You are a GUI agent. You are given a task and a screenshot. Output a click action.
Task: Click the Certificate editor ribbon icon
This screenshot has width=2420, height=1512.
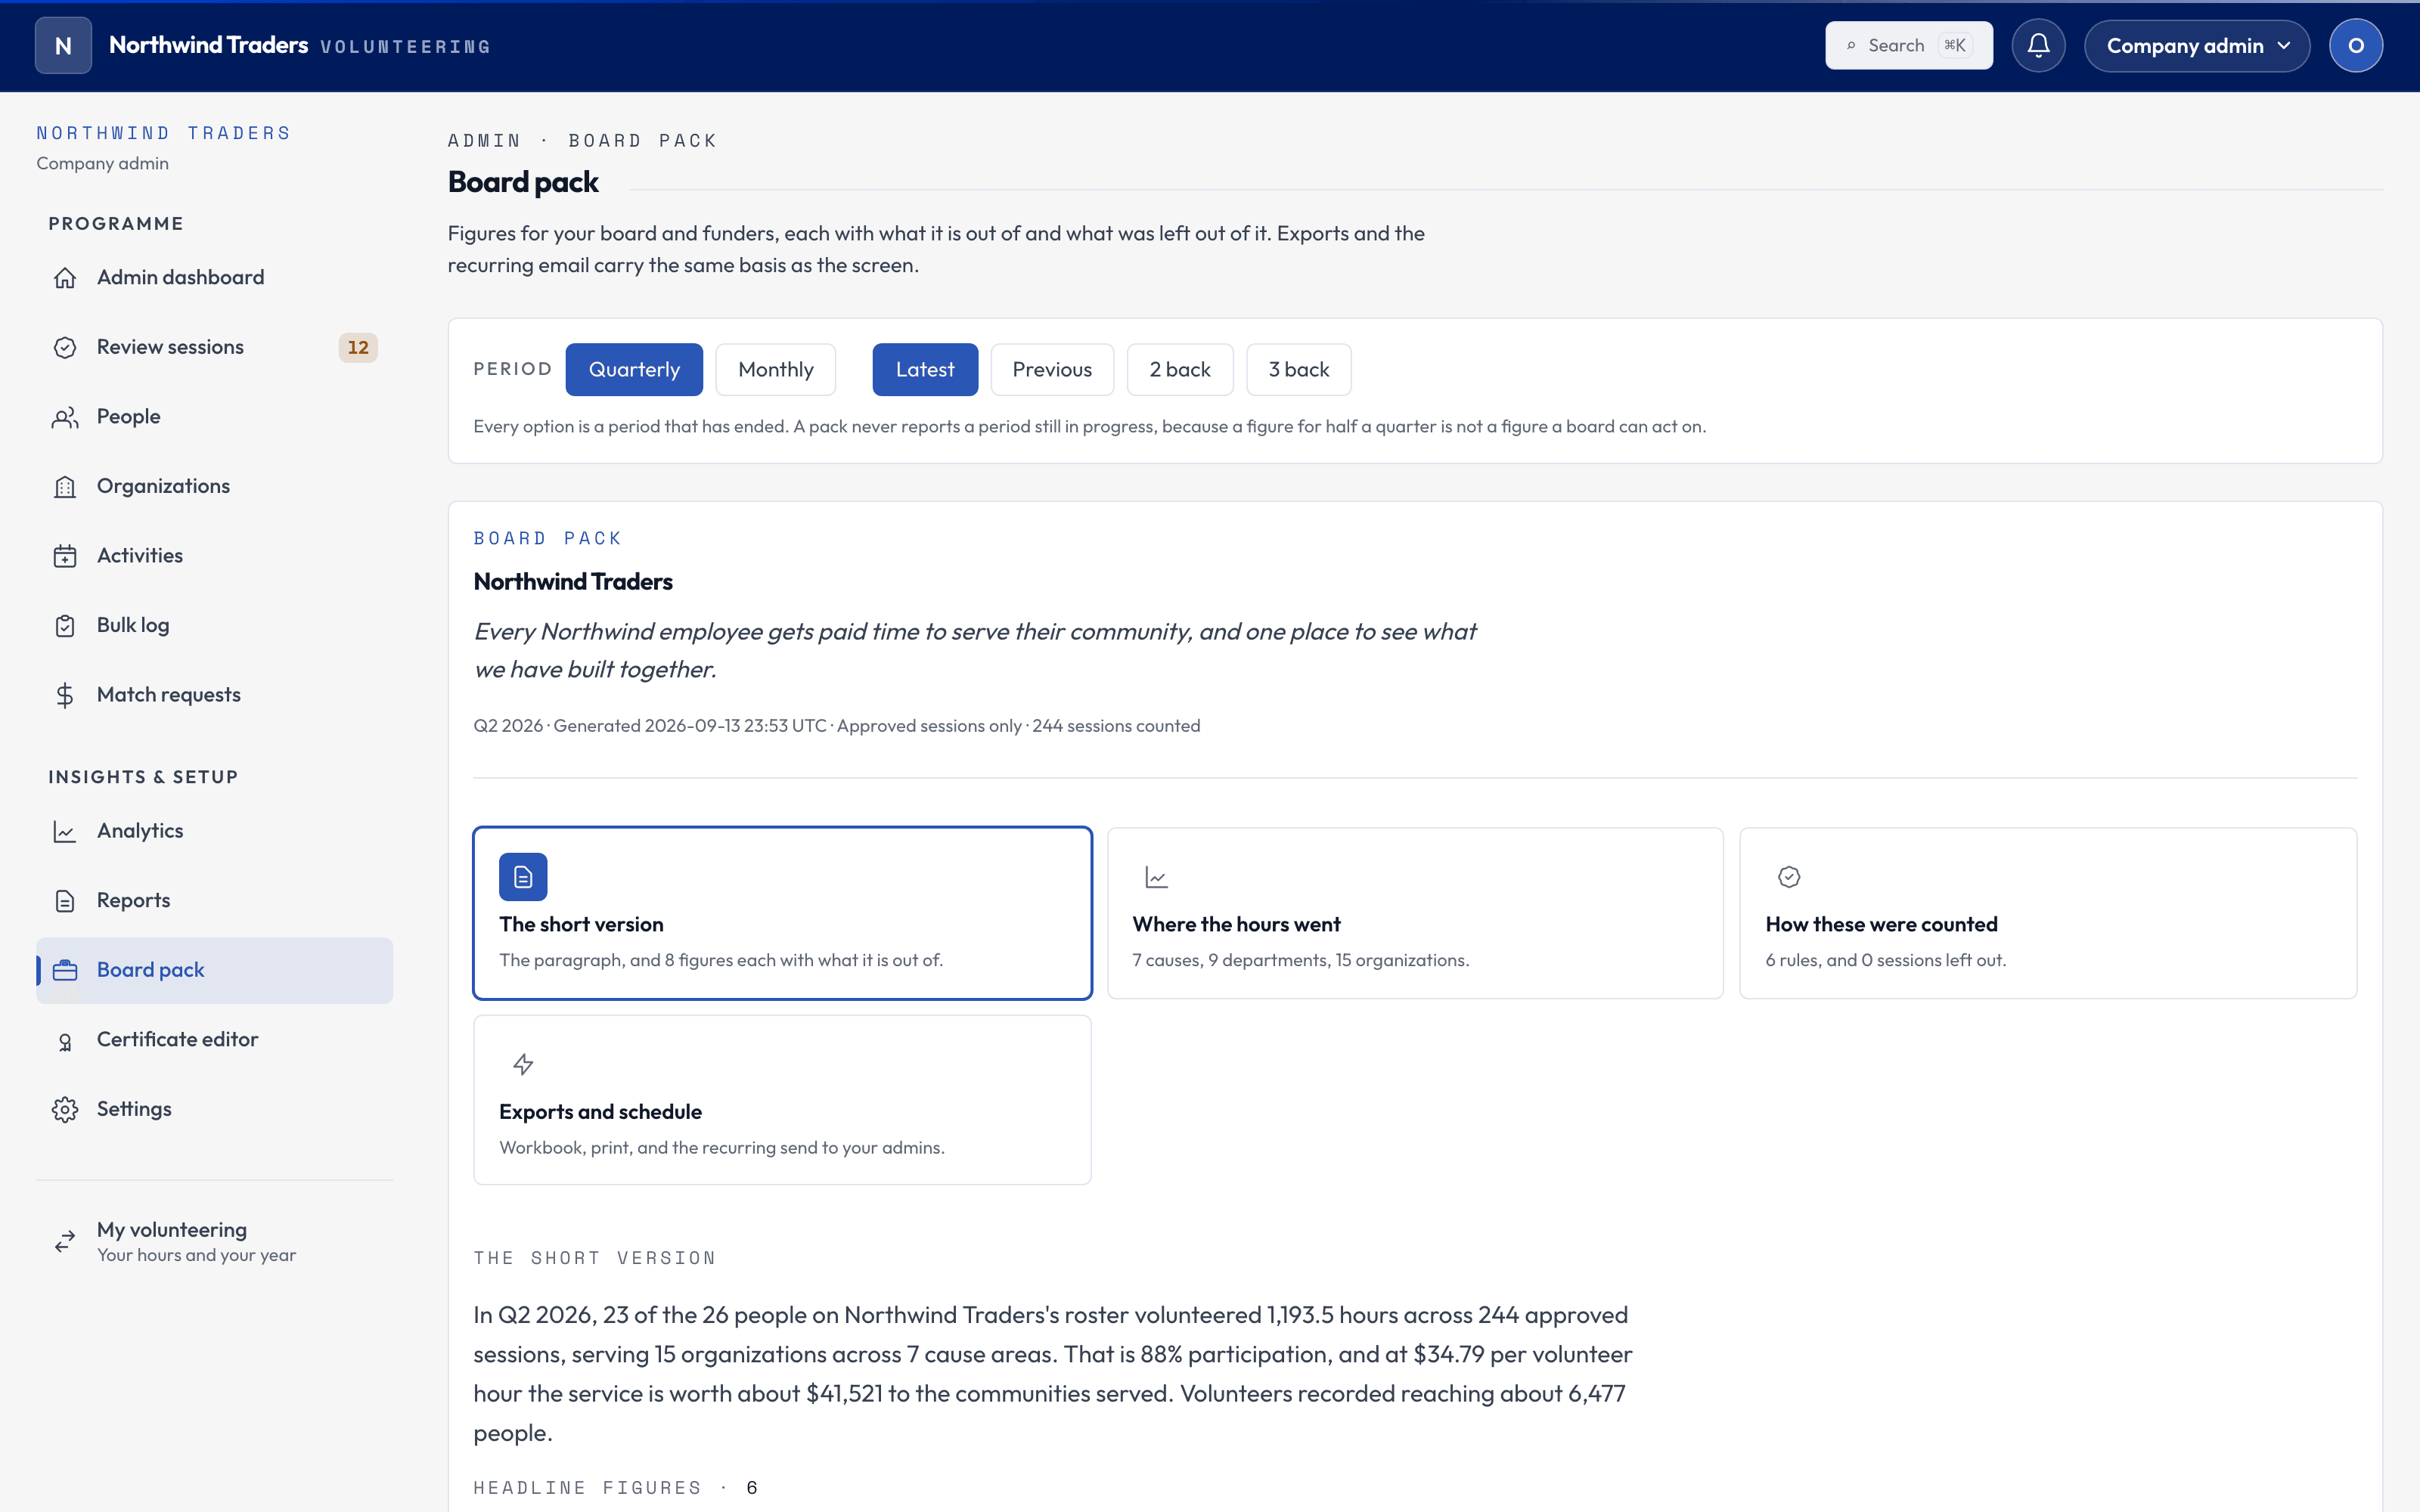(x=65, y=1040)
